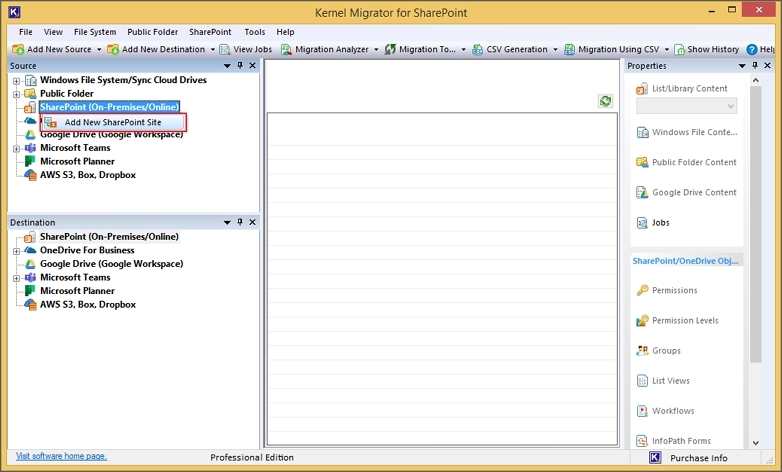Click OneDrive cloud icon in Destination tree
The width and height of the screenshot is (782, 472).
30,250
